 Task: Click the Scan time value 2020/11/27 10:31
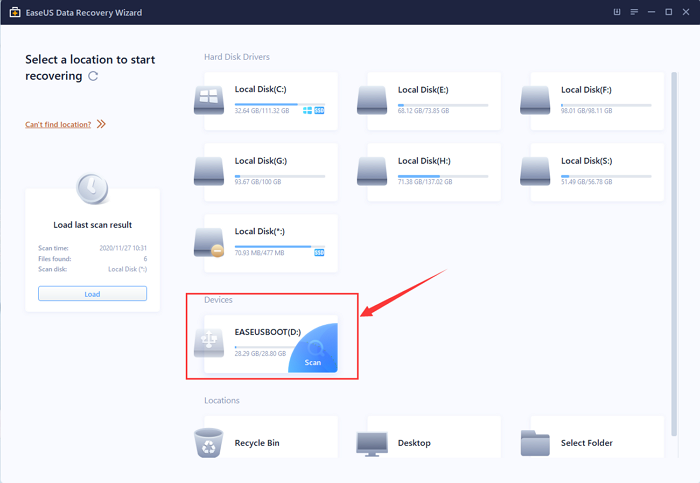point(123,248)
